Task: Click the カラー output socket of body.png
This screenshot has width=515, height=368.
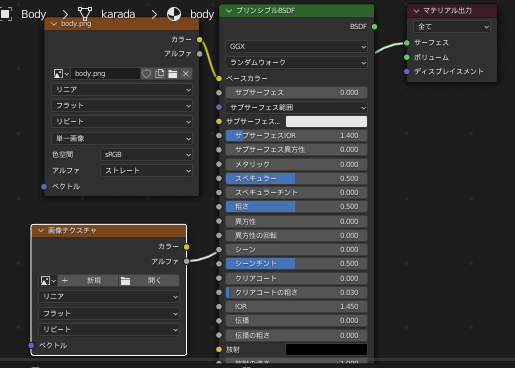Action: click(199, 40)
